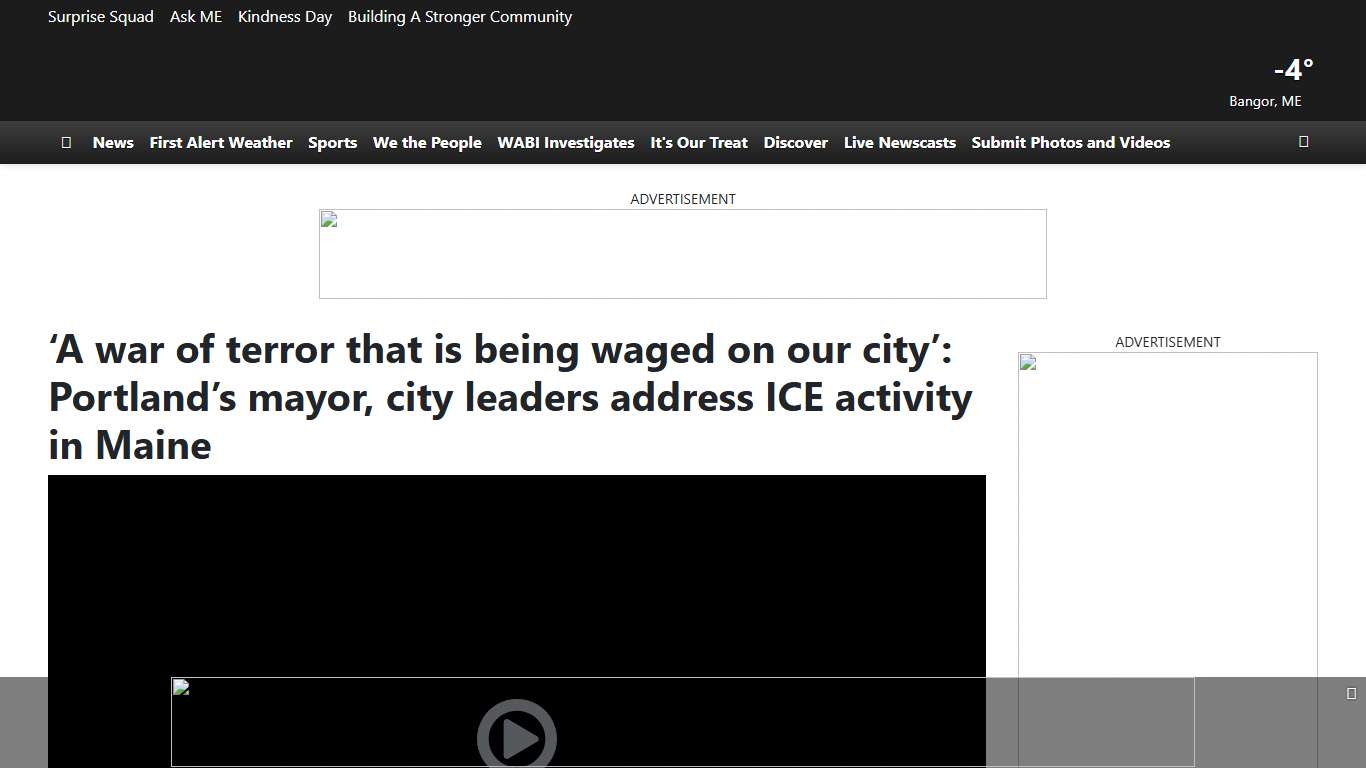The image size is (1366, 768).
Task: Go to Kindness Day page
Action: [x=285, y=17]
